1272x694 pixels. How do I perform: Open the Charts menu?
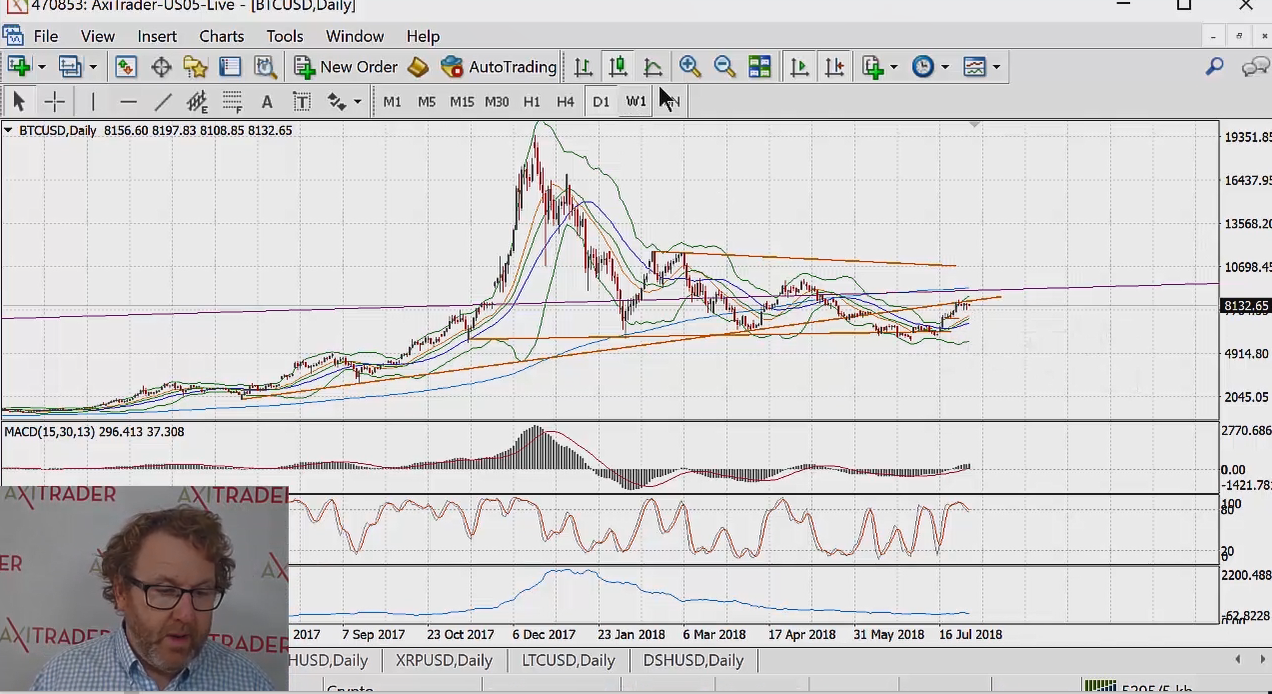pos(221,36)
